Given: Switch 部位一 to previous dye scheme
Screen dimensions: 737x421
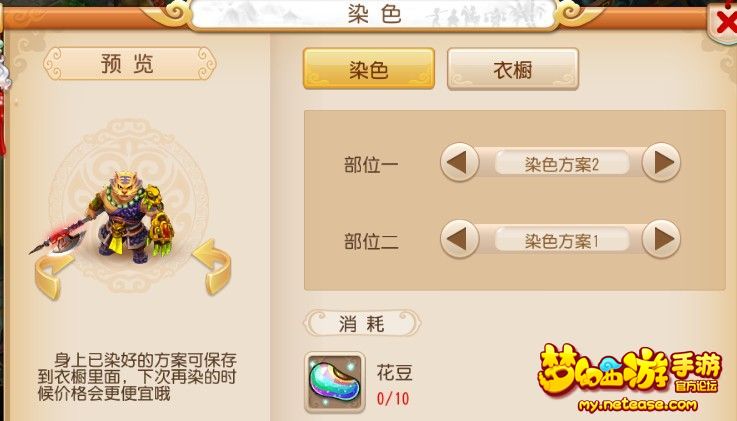Looking at the screenshot, I should coord(459,163).
